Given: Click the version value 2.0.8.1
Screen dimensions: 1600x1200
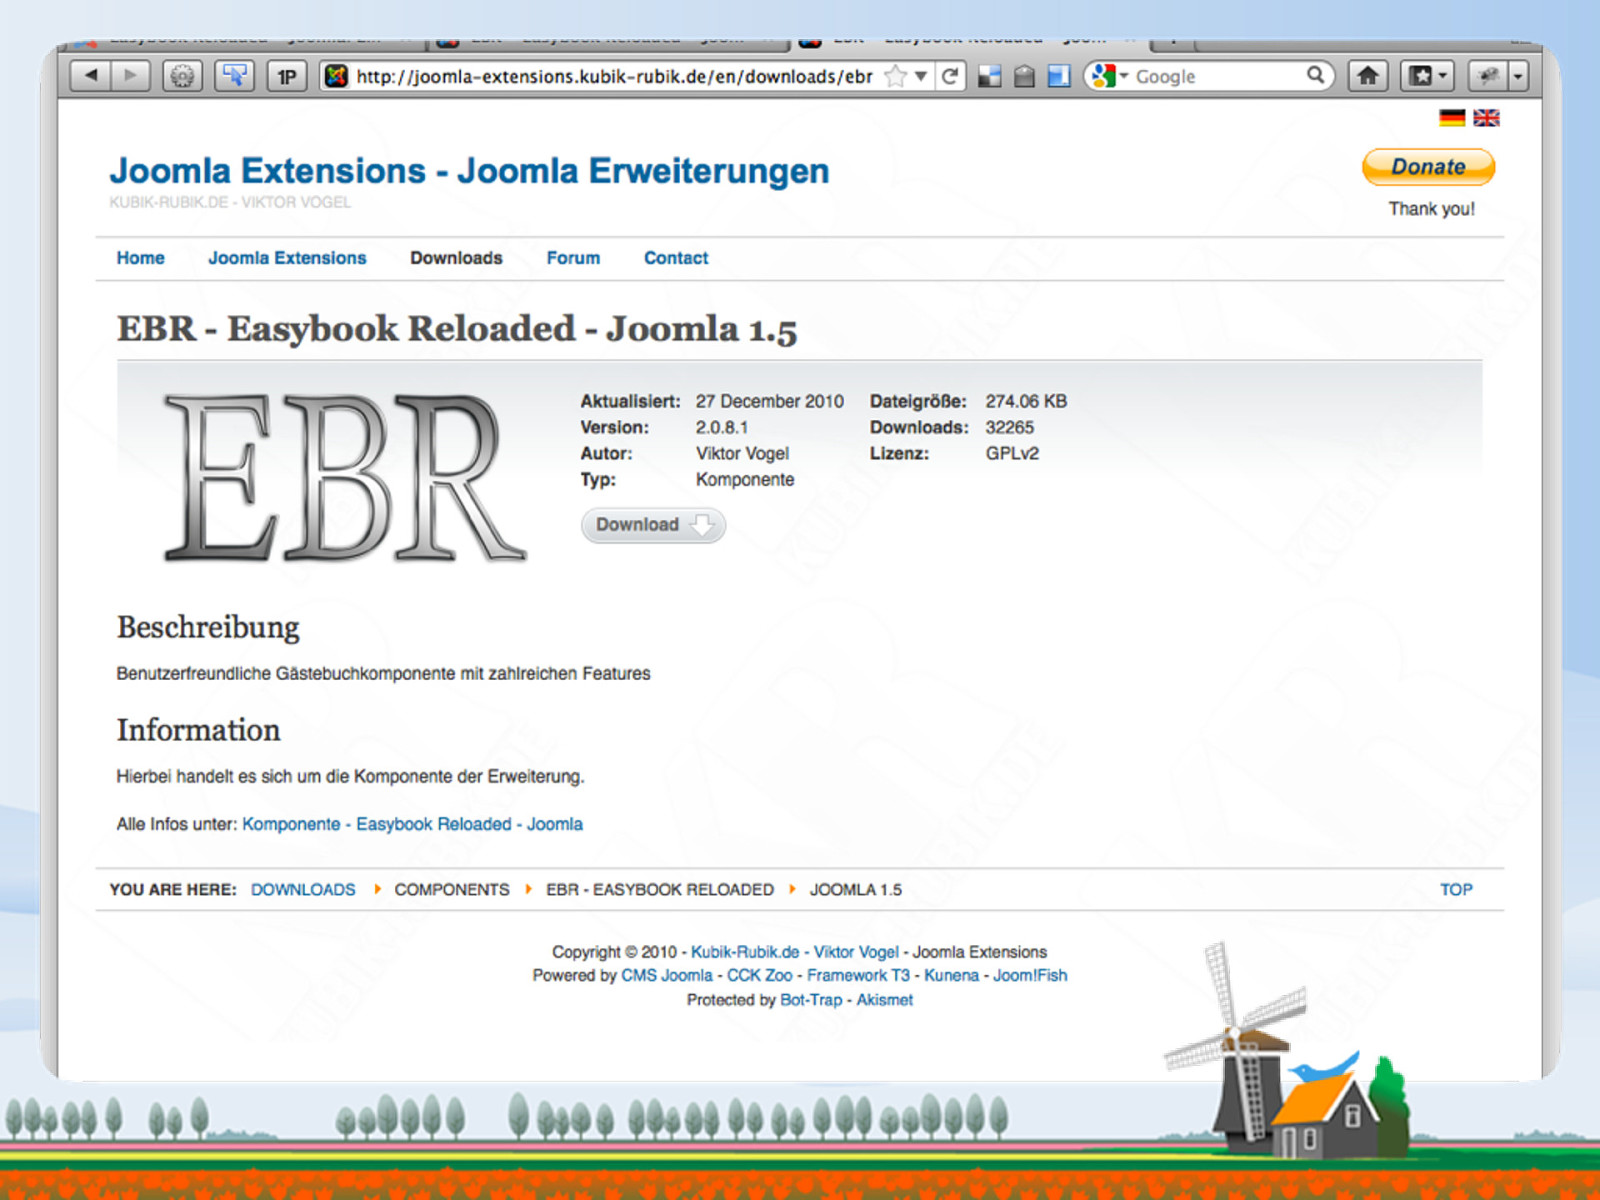Looking at the screenshot, I should [x=722, y=427].
